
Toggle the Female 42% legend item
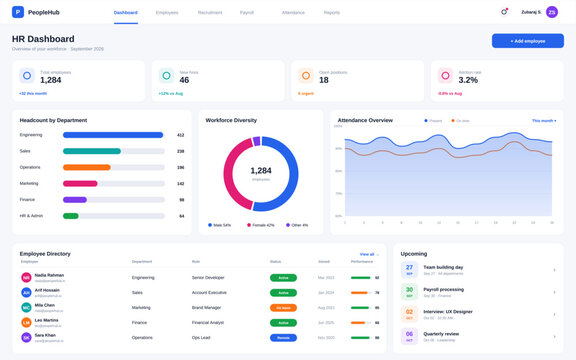261,225
